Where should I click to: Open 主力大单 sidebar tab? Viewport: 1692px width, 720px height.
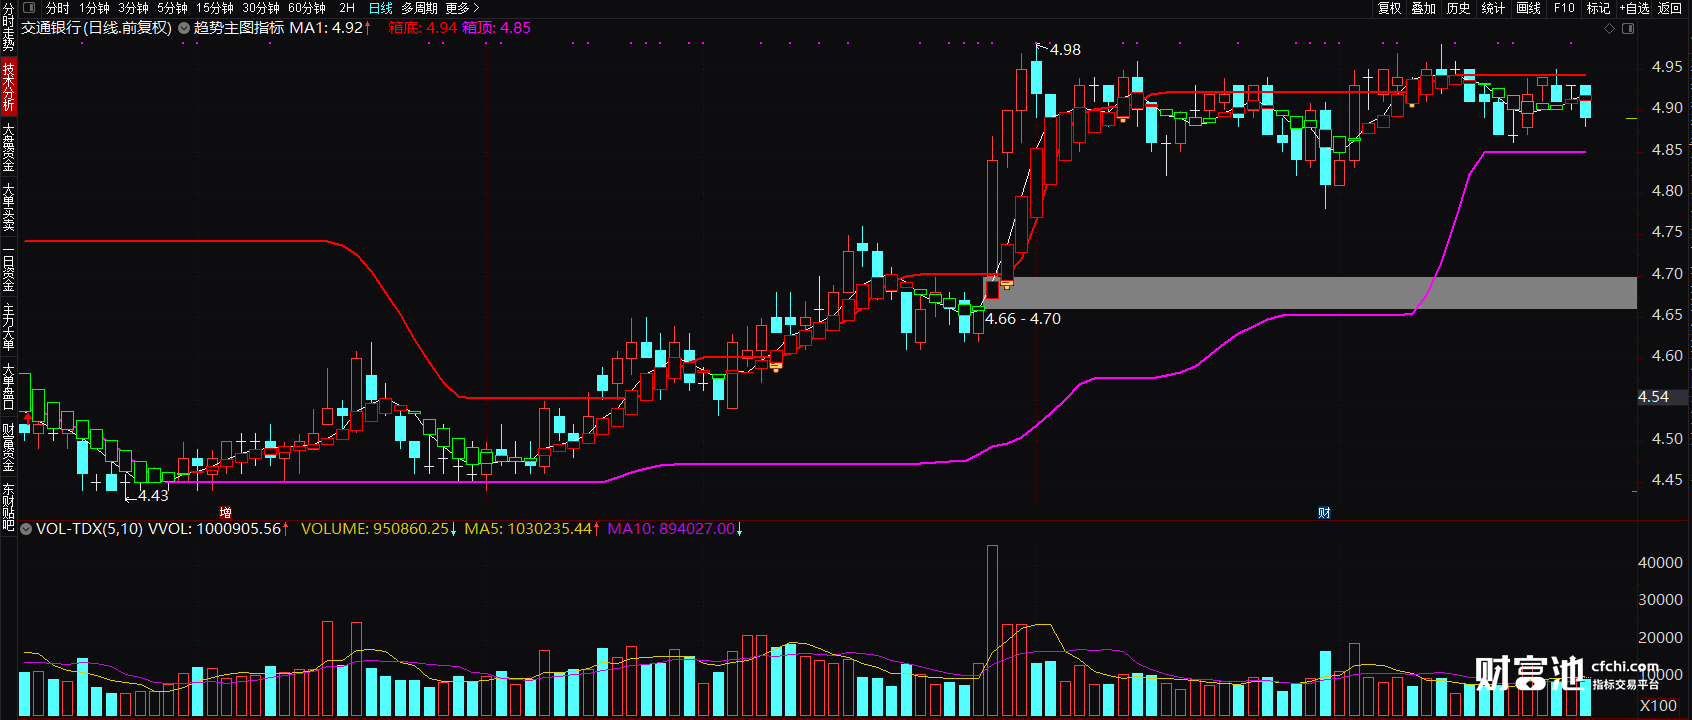coord(8,327)
